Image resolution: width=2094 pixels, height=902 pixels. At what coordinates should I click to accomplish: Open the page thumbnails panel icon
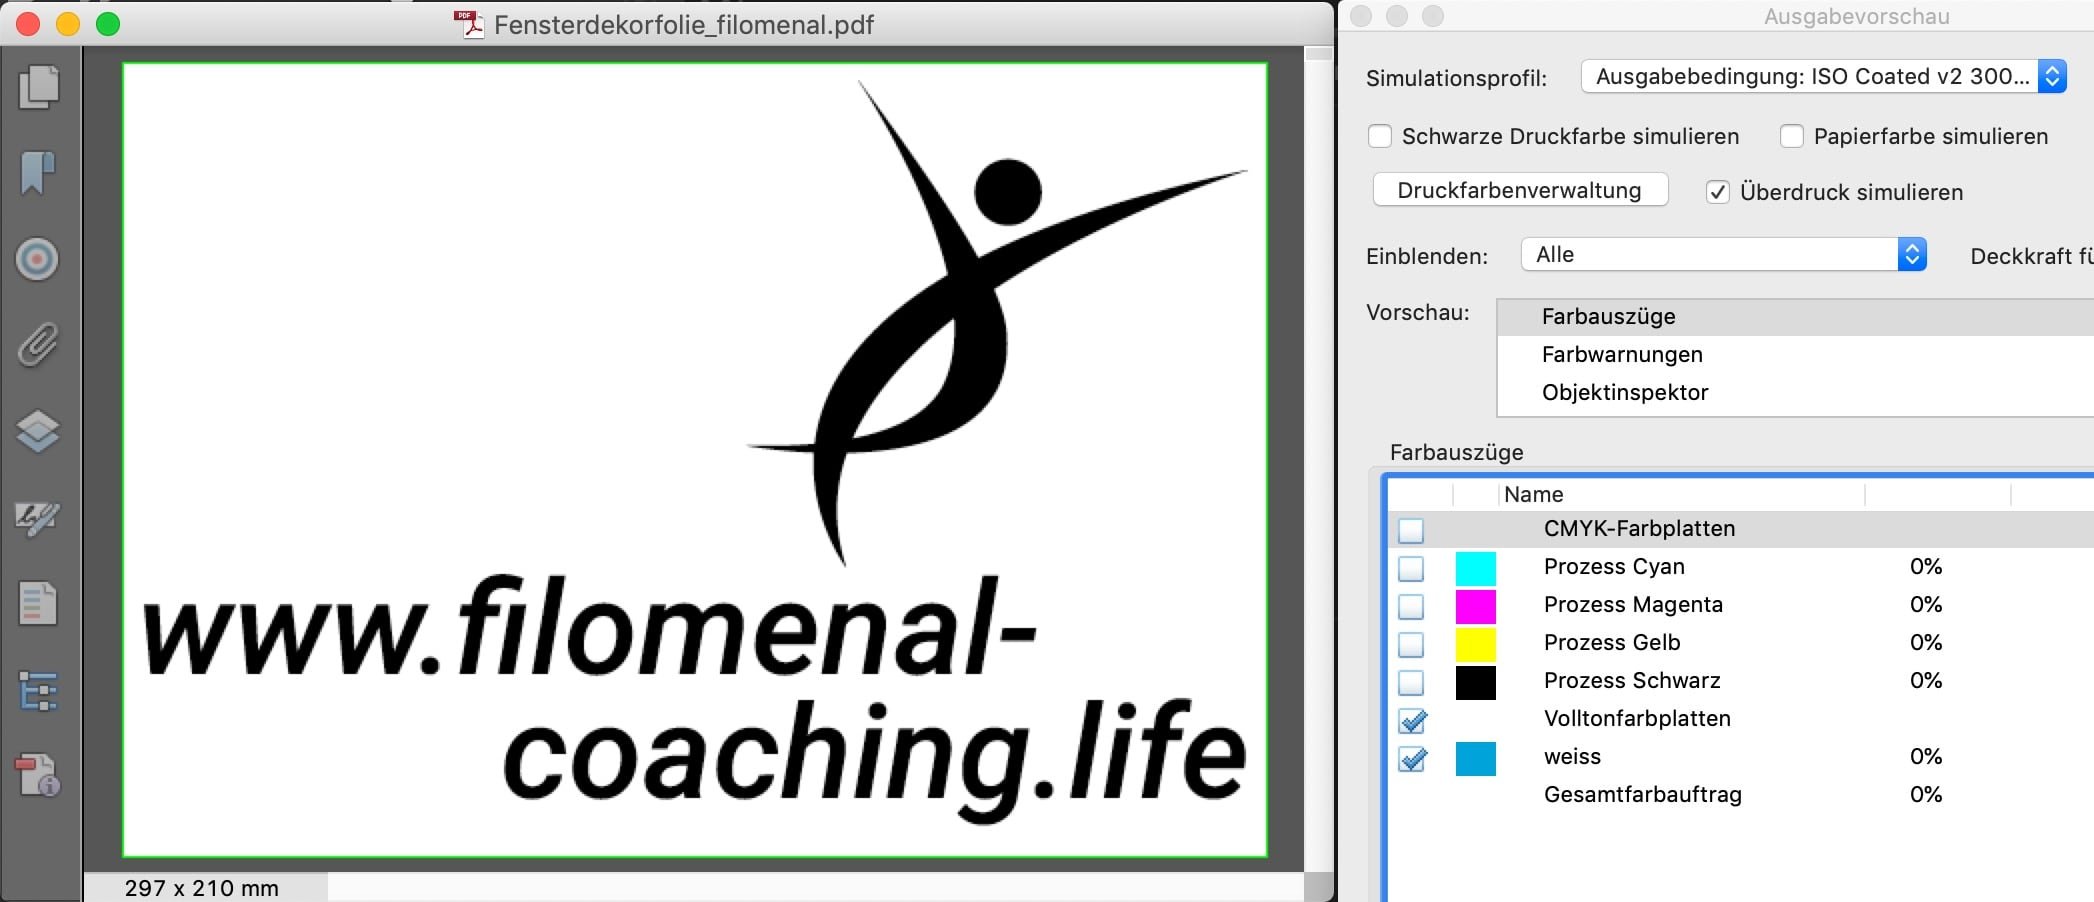tap(39, 87)
